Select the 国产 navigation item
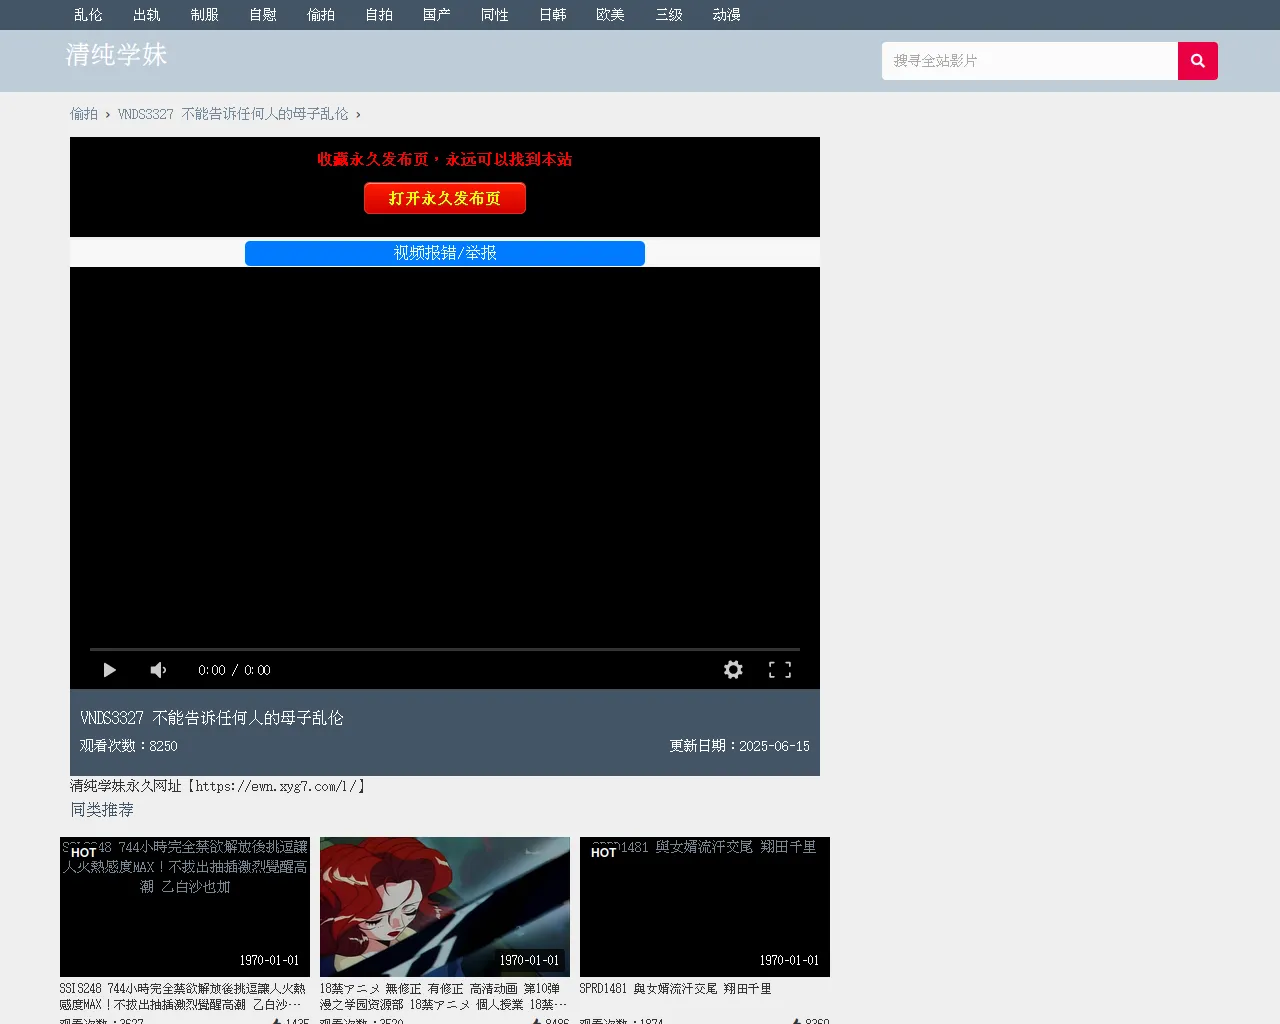This screenshot has height=1024, width=1280. [437, 15]
